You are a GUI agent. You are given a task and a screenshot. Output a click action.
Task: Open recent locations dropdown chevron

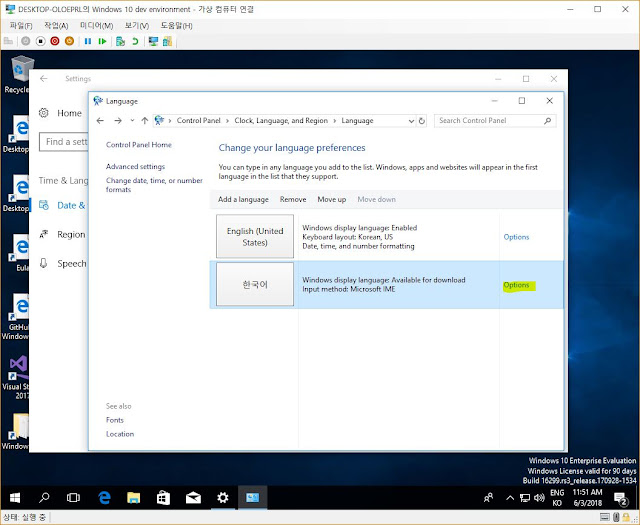[x=132, y=120]
